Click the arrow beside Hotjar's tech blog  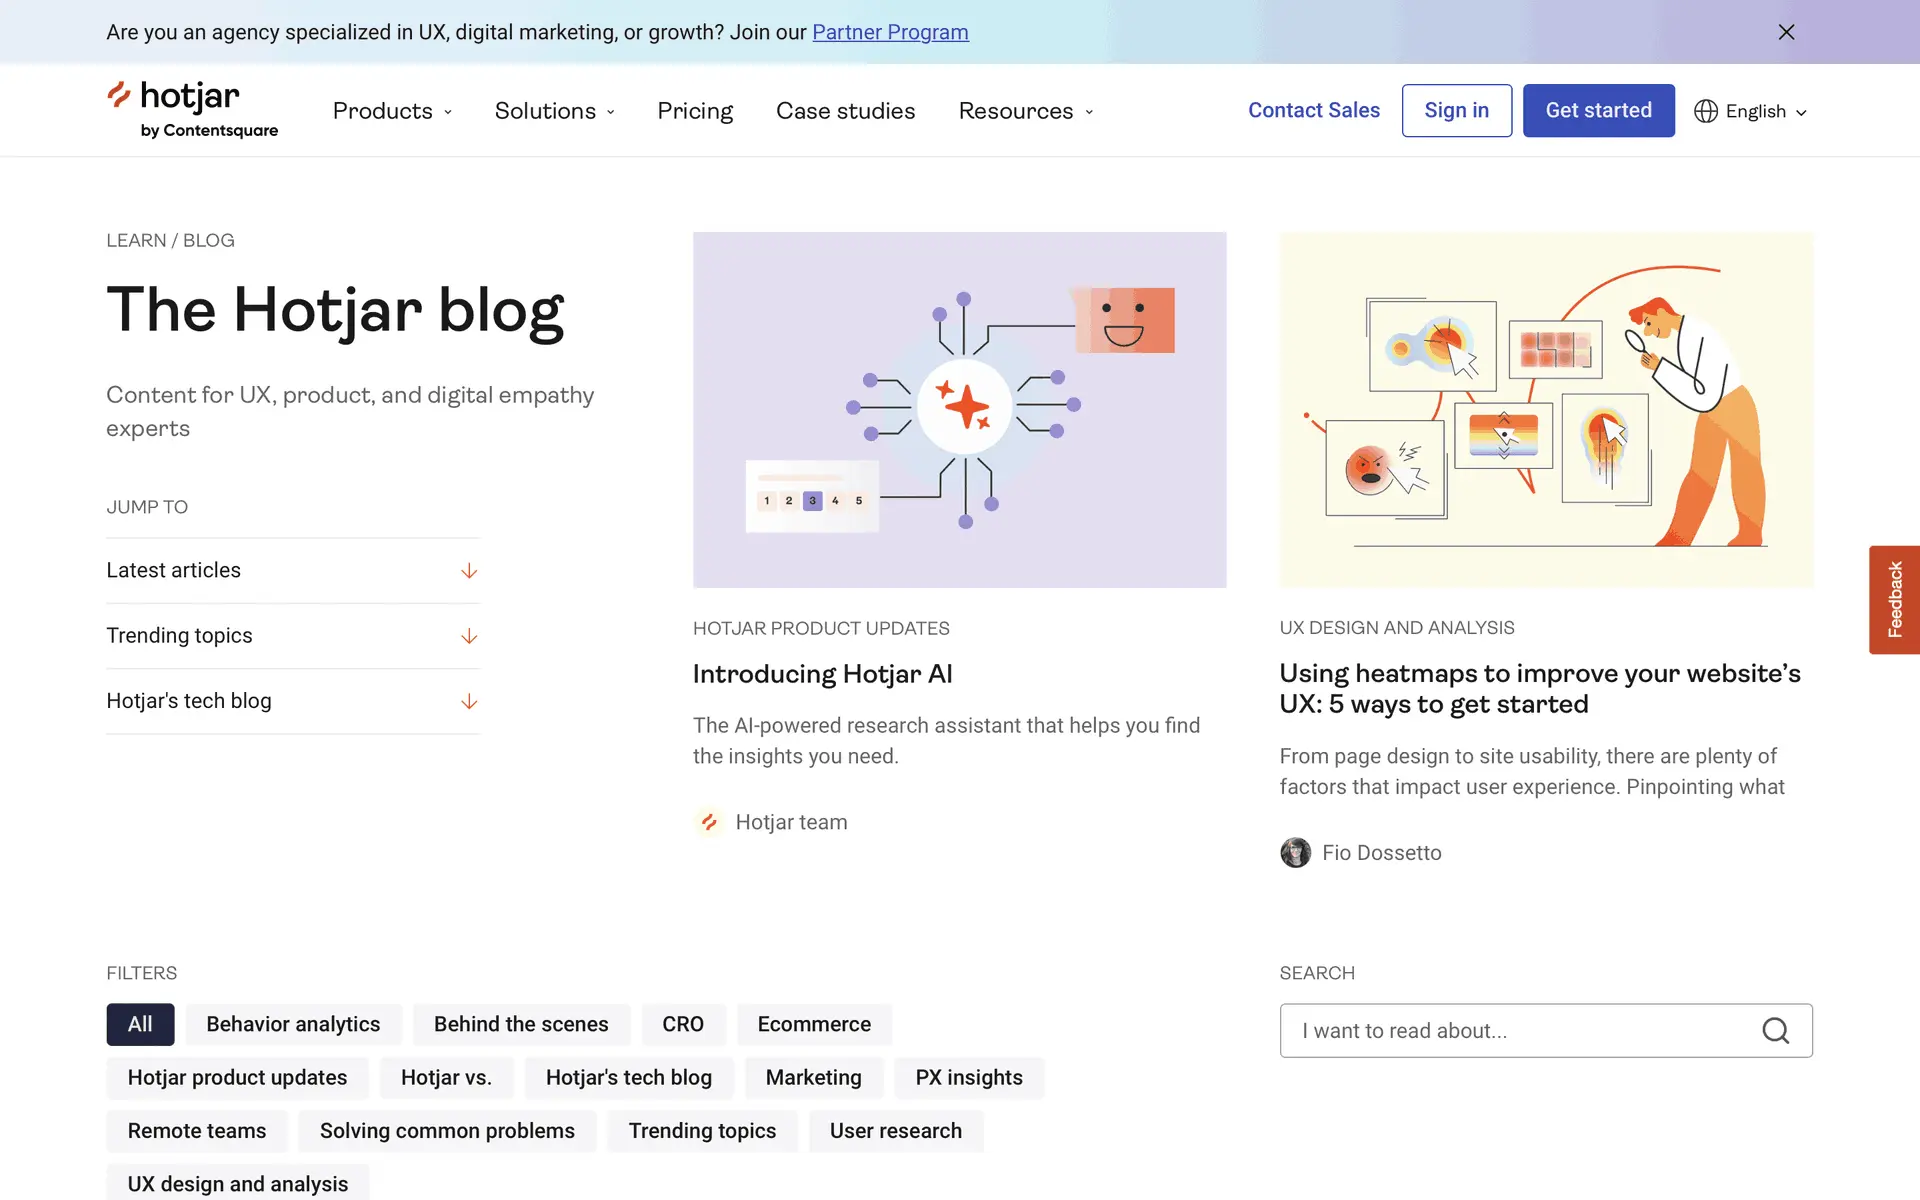coord(469,702)
